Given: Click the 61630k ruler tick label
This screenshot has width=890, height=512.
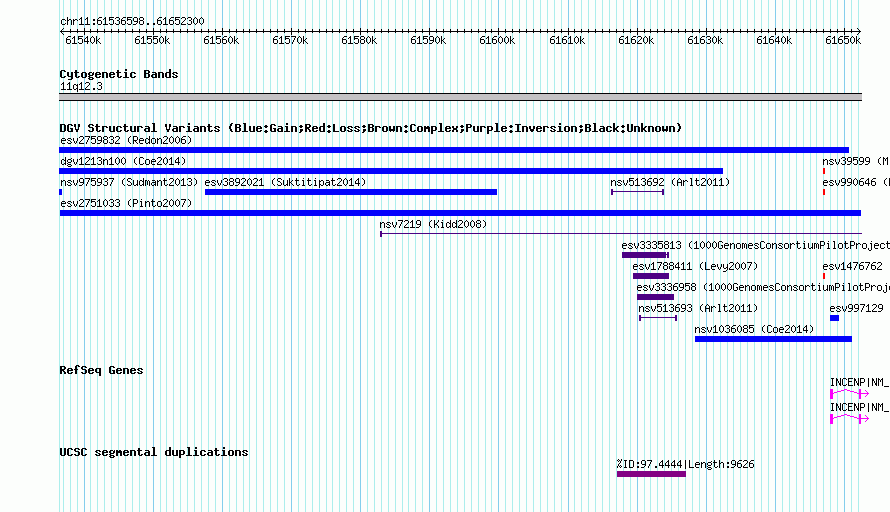Looking at the screenshot, I should pos(705,40).
